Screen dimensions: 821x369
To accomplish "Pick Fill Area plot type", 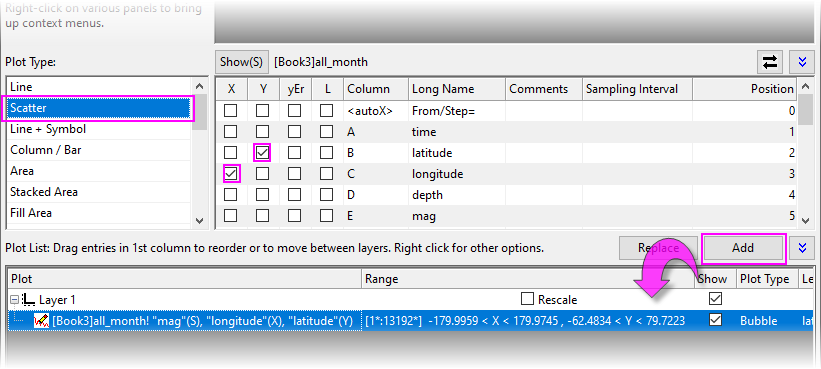I will click(x=99, y=213).
